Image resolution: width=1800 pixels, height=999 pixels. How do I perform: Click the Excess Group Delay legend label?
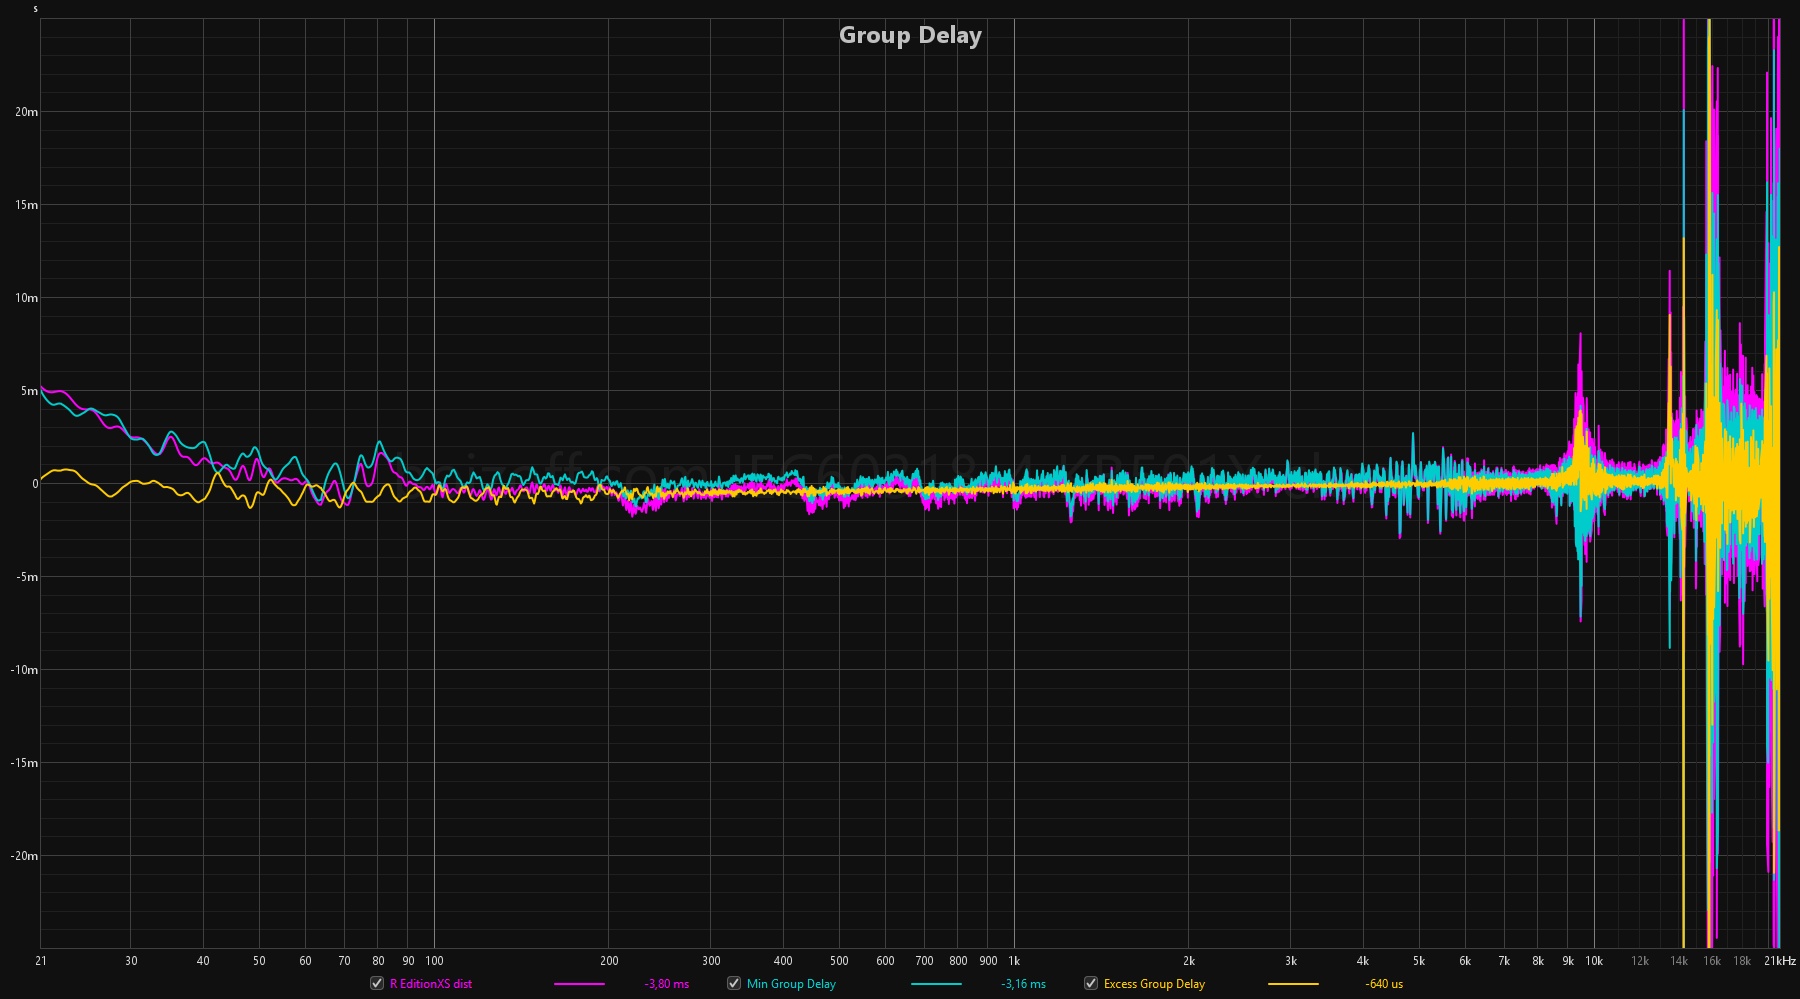1154,984
